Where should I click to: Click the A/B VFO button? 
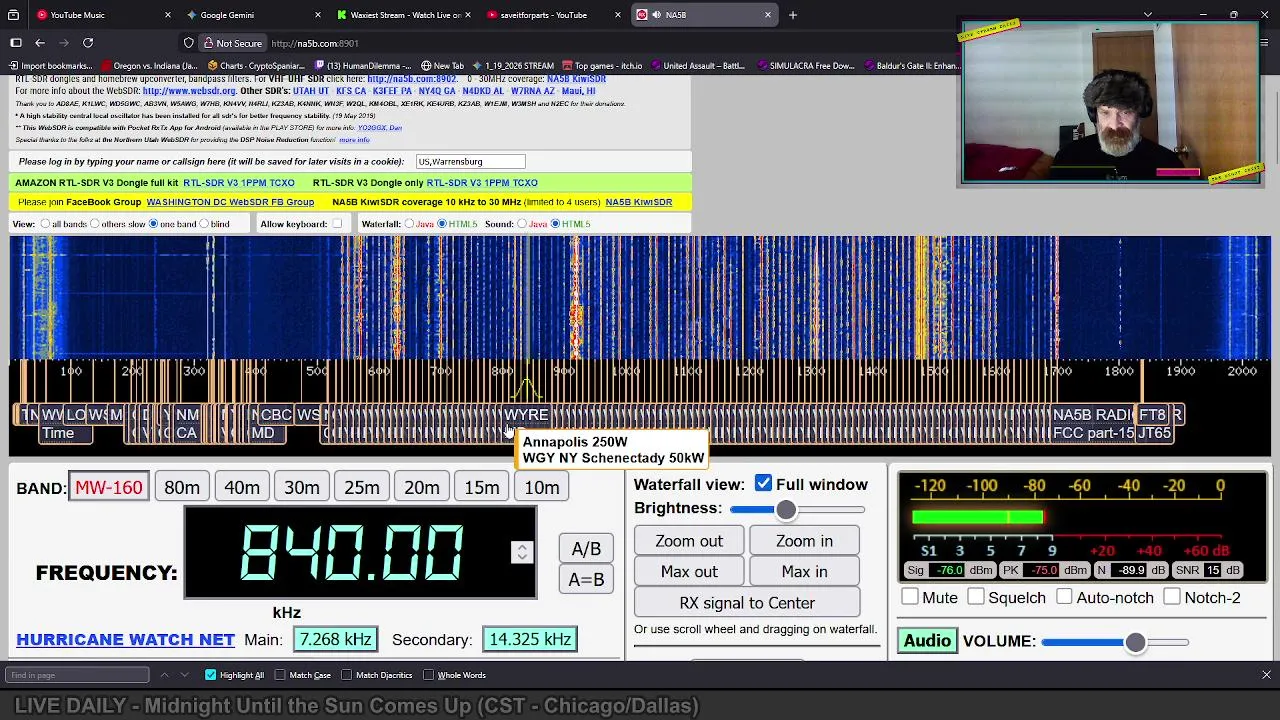pos(586,549)
